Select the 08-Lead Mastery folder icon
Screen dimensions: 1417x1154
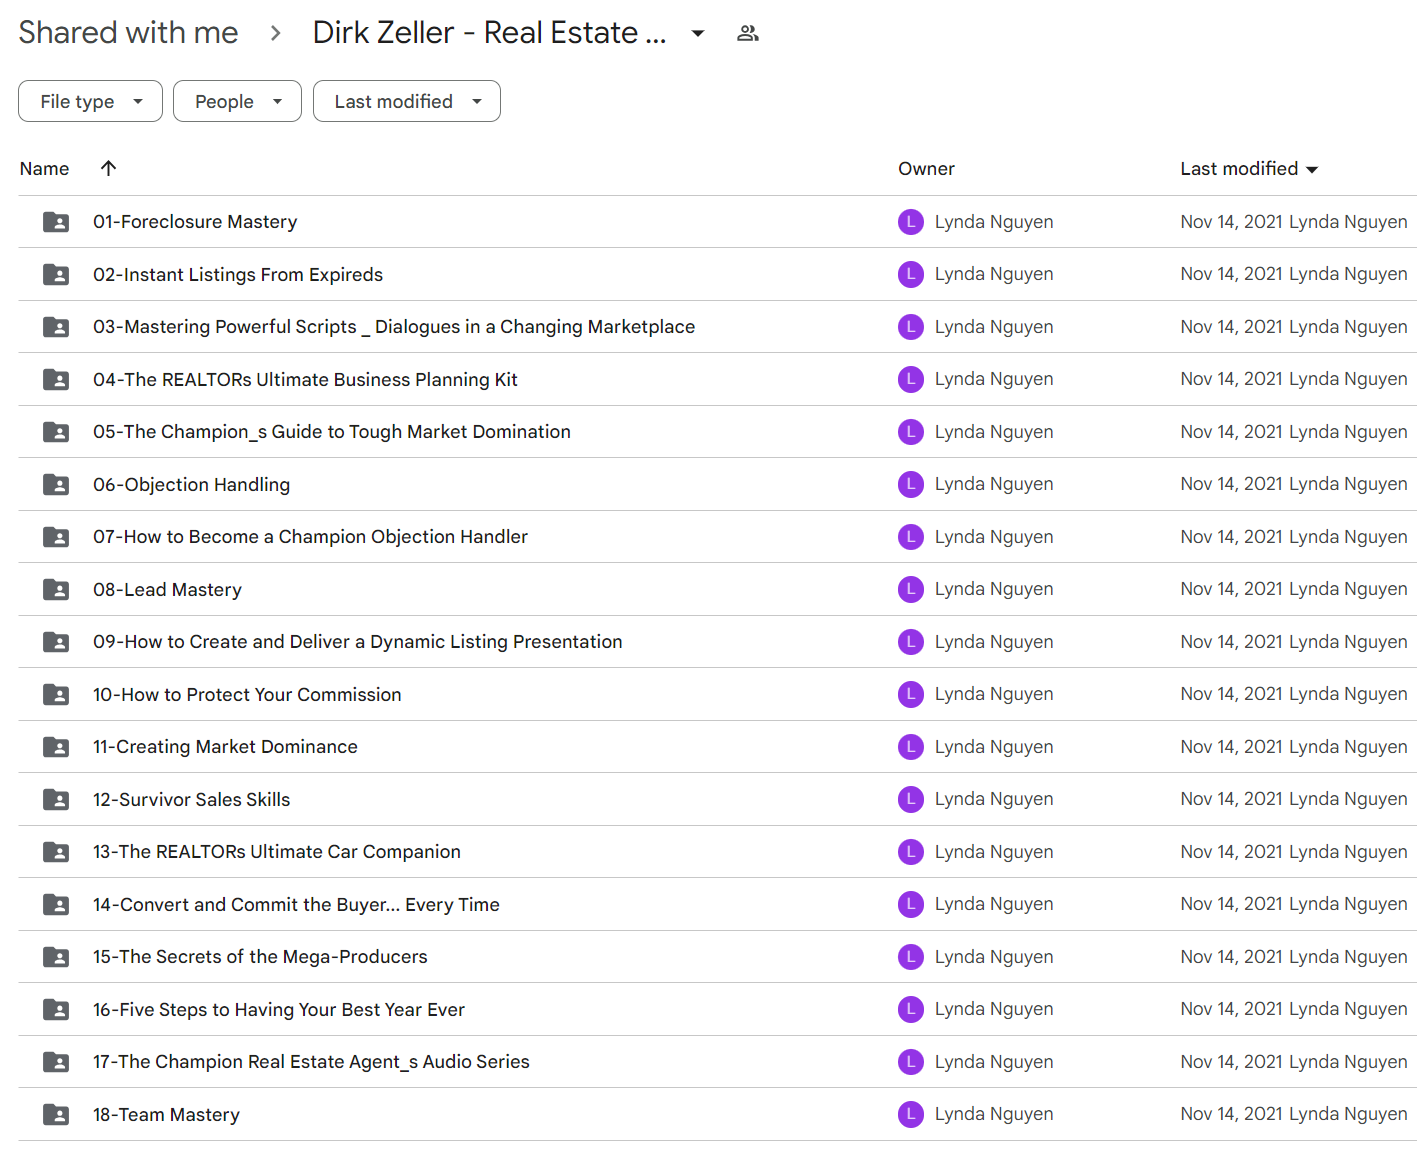tap(56, 589)
